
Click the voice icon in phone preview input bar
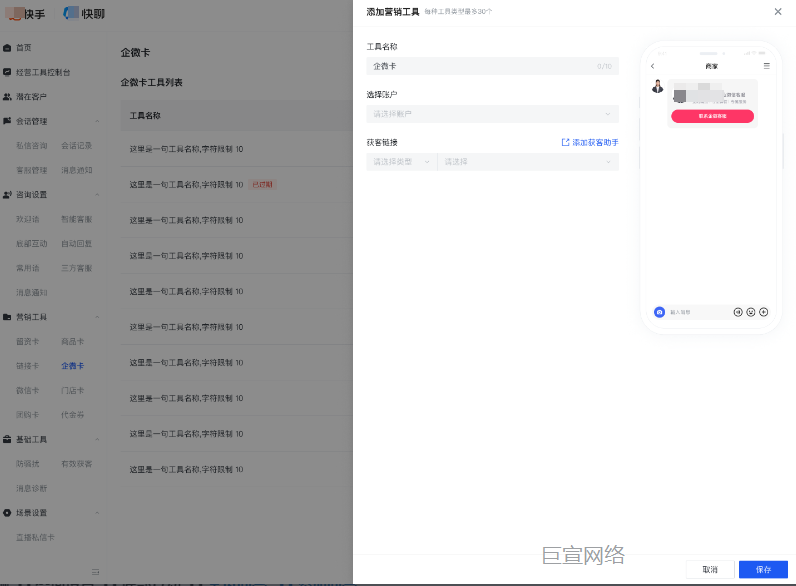(x=738, y=312)
